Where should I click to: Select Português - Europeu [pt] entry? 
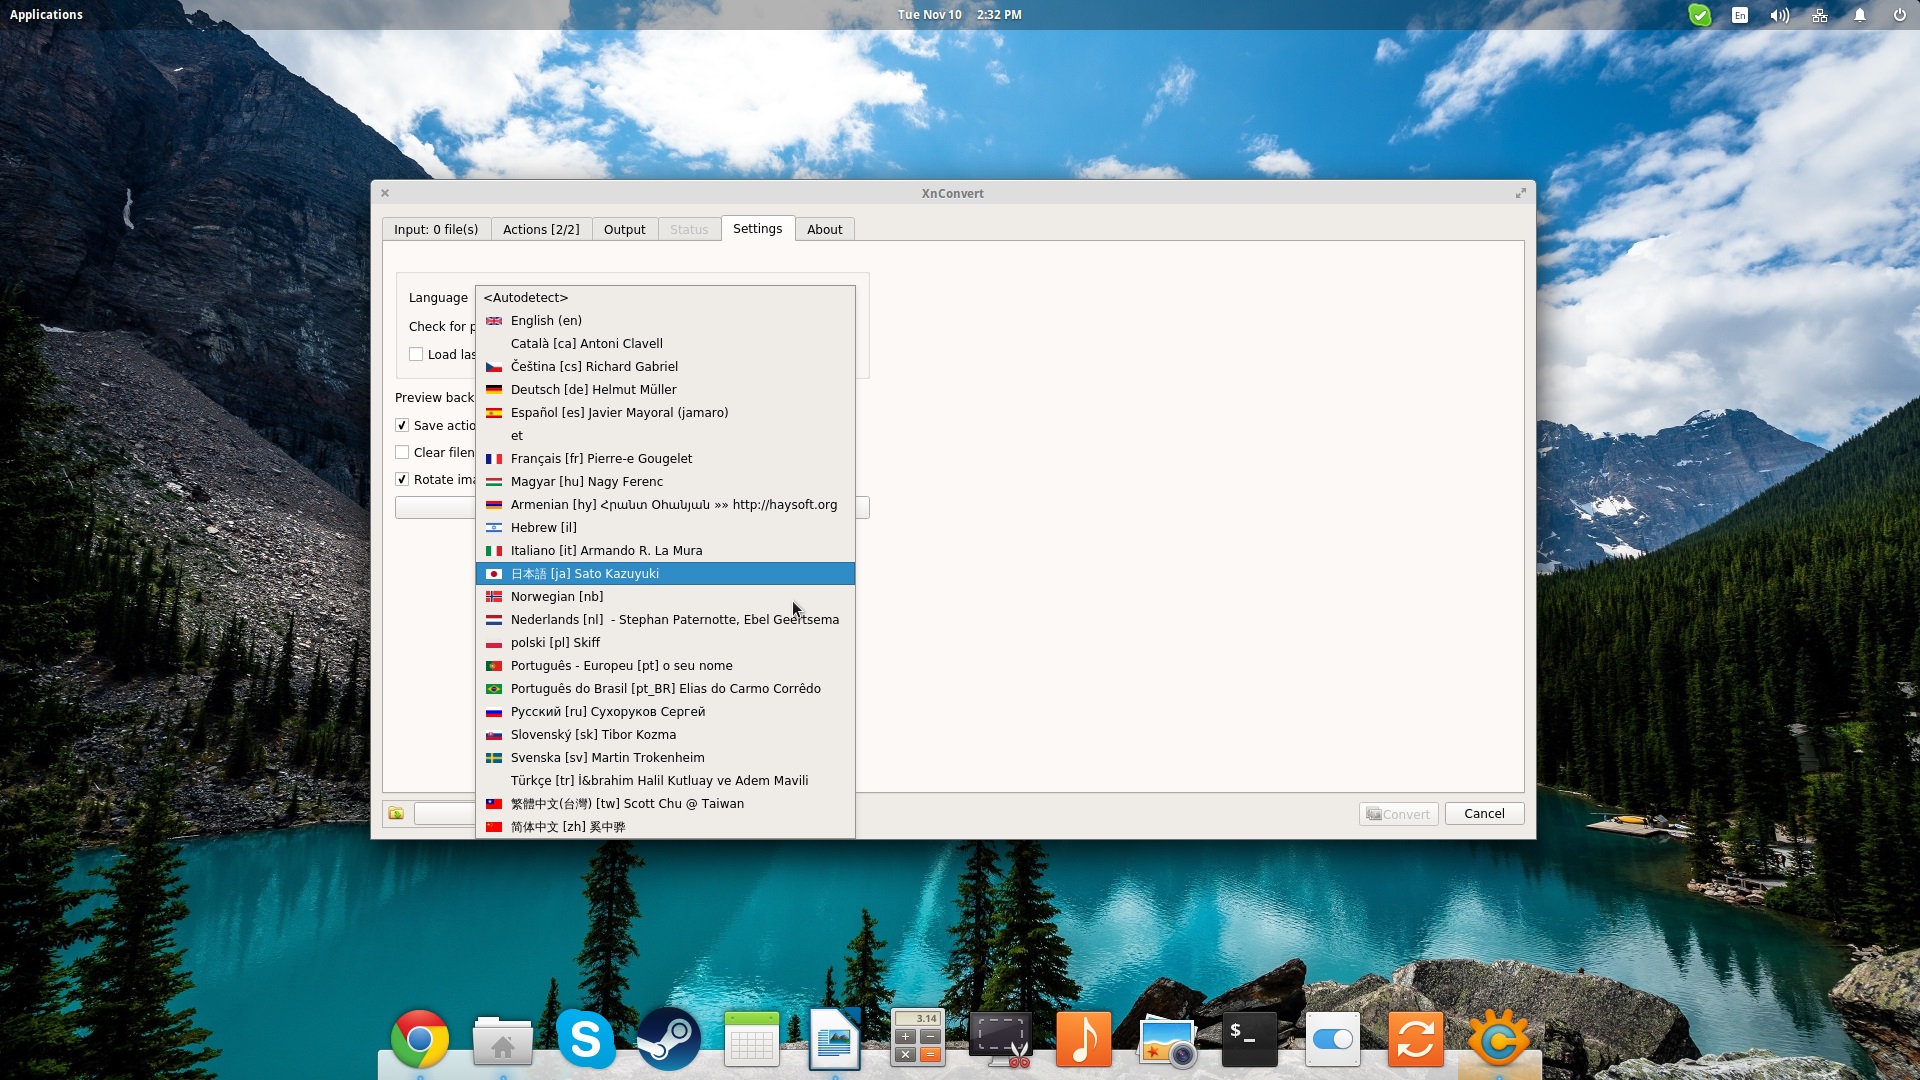[x=665, y=666]
